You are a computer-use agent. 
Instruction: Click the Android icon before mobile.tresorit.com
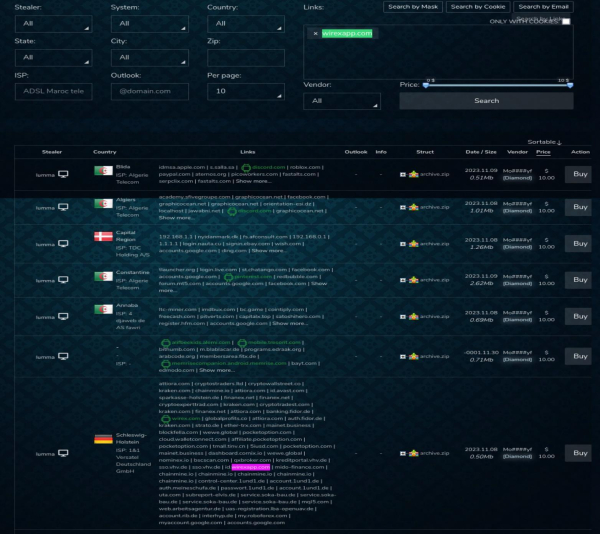[242, 343]
